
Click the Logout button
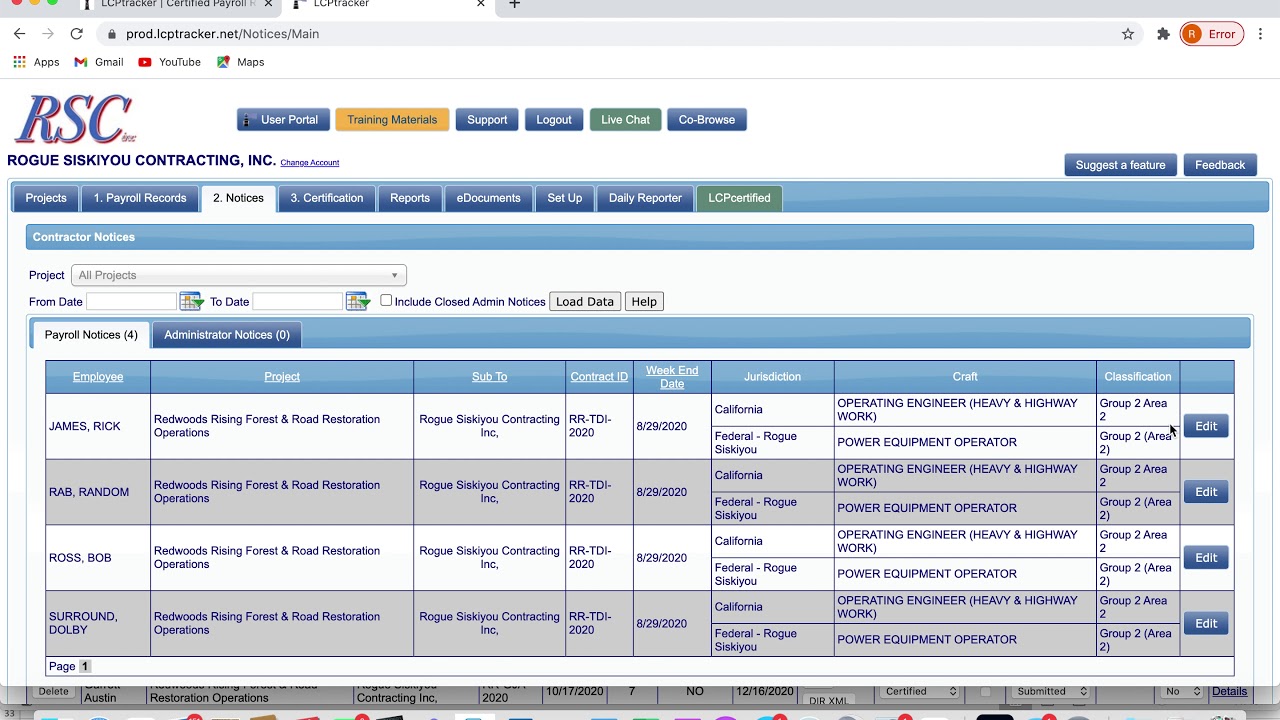pos(554,120)
